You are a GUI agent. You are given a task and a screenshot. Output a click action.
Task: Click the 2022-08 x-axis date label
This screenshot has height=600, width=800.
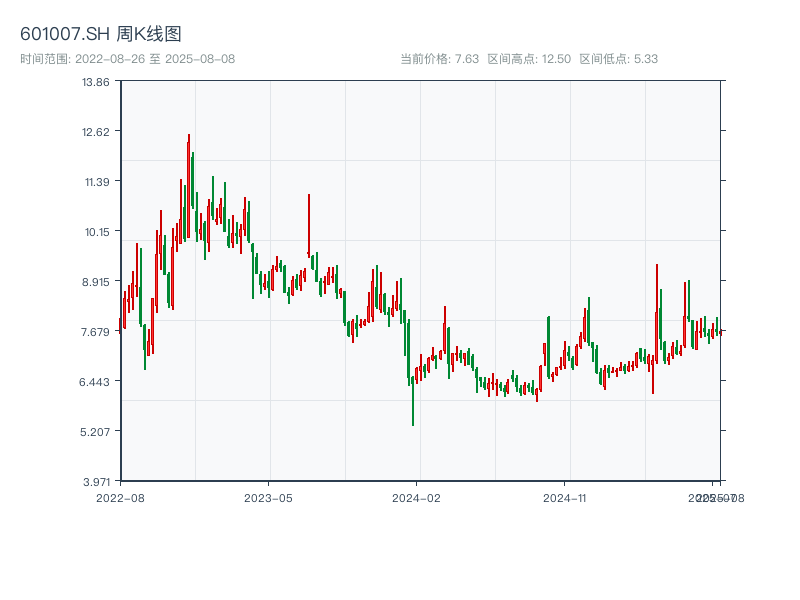tap(120, 497)
